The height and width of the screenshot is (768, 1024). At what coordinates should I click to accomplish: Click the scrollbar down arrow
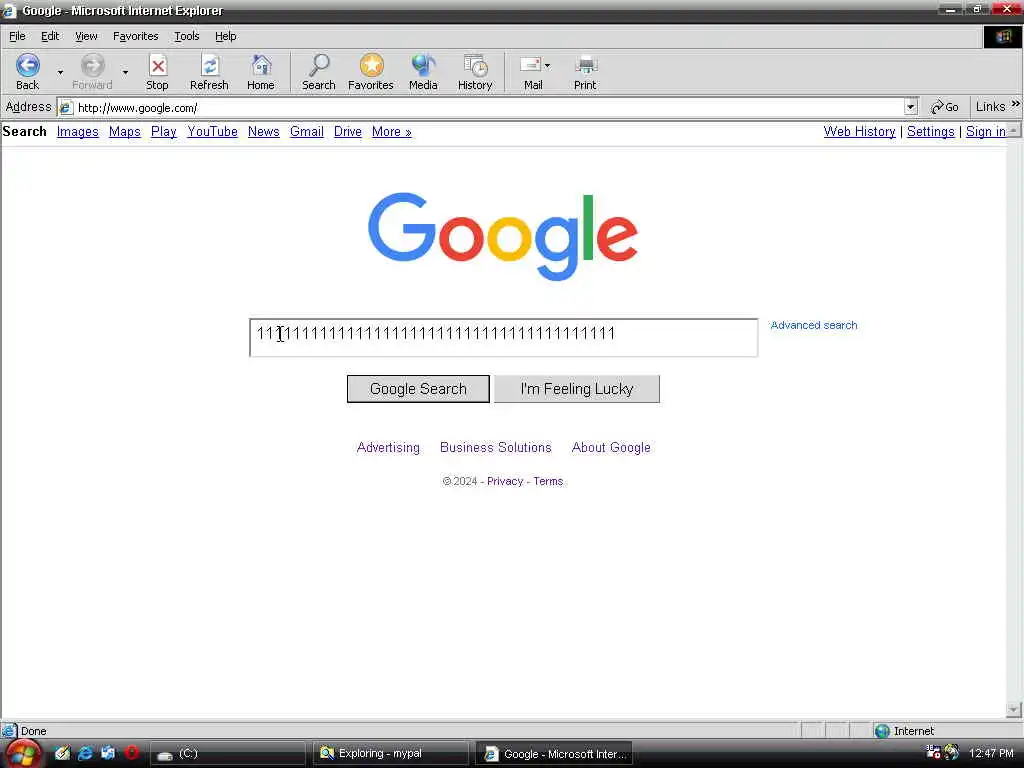coord(1014,709)
